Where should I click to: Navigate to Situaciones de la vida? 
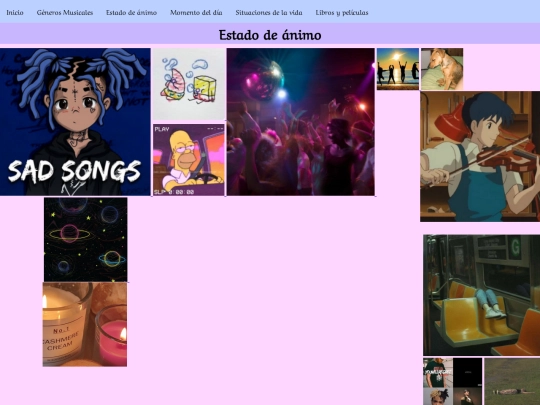269,12
